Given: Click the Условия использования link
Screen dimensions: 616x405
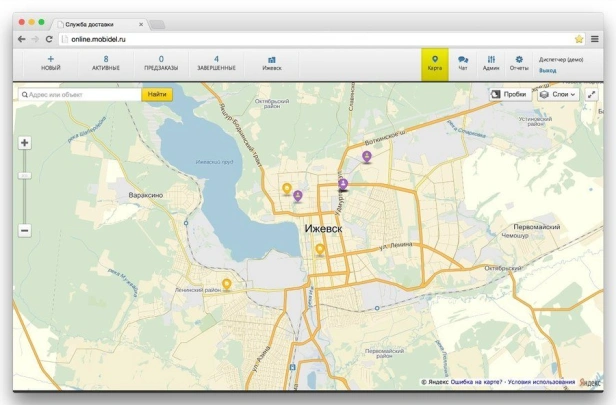Looking at the screenshot, I should 543,382.
